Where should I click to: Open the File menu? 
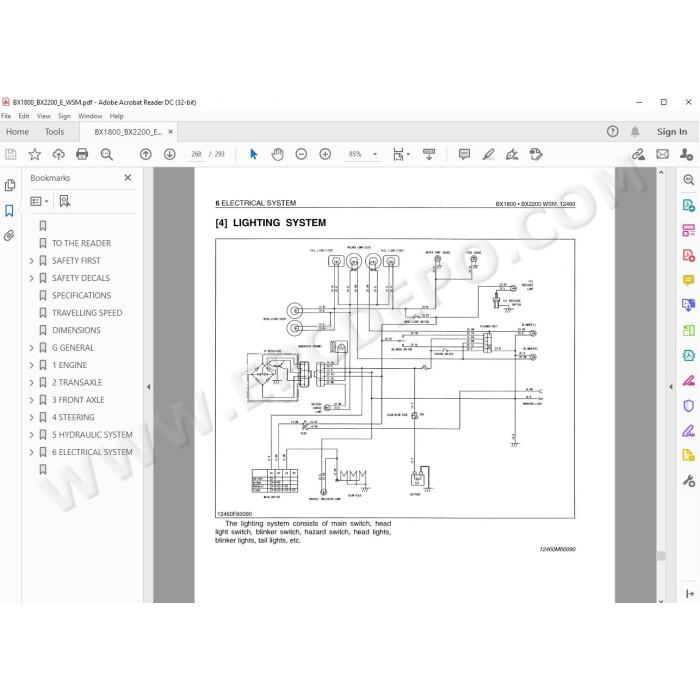(6, 116)
